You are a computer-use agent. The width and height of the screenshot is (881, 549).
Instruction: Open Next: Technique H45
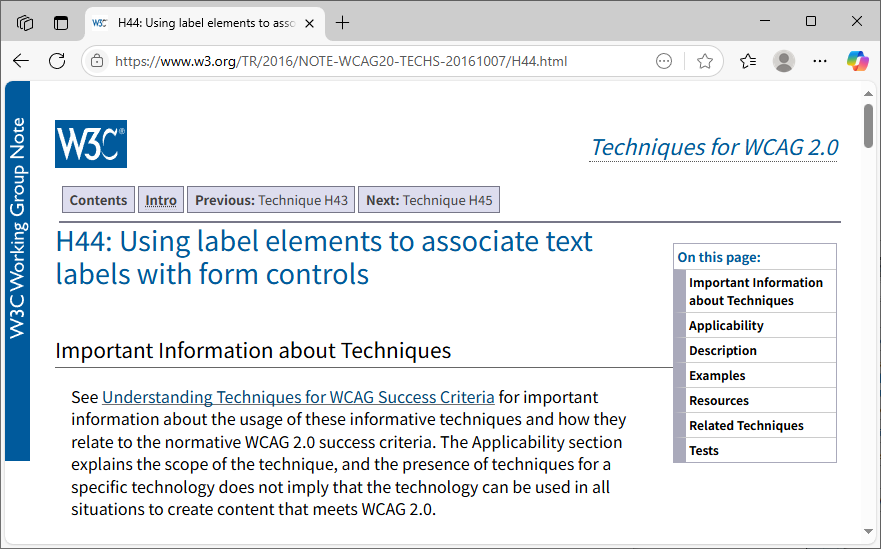429,200
